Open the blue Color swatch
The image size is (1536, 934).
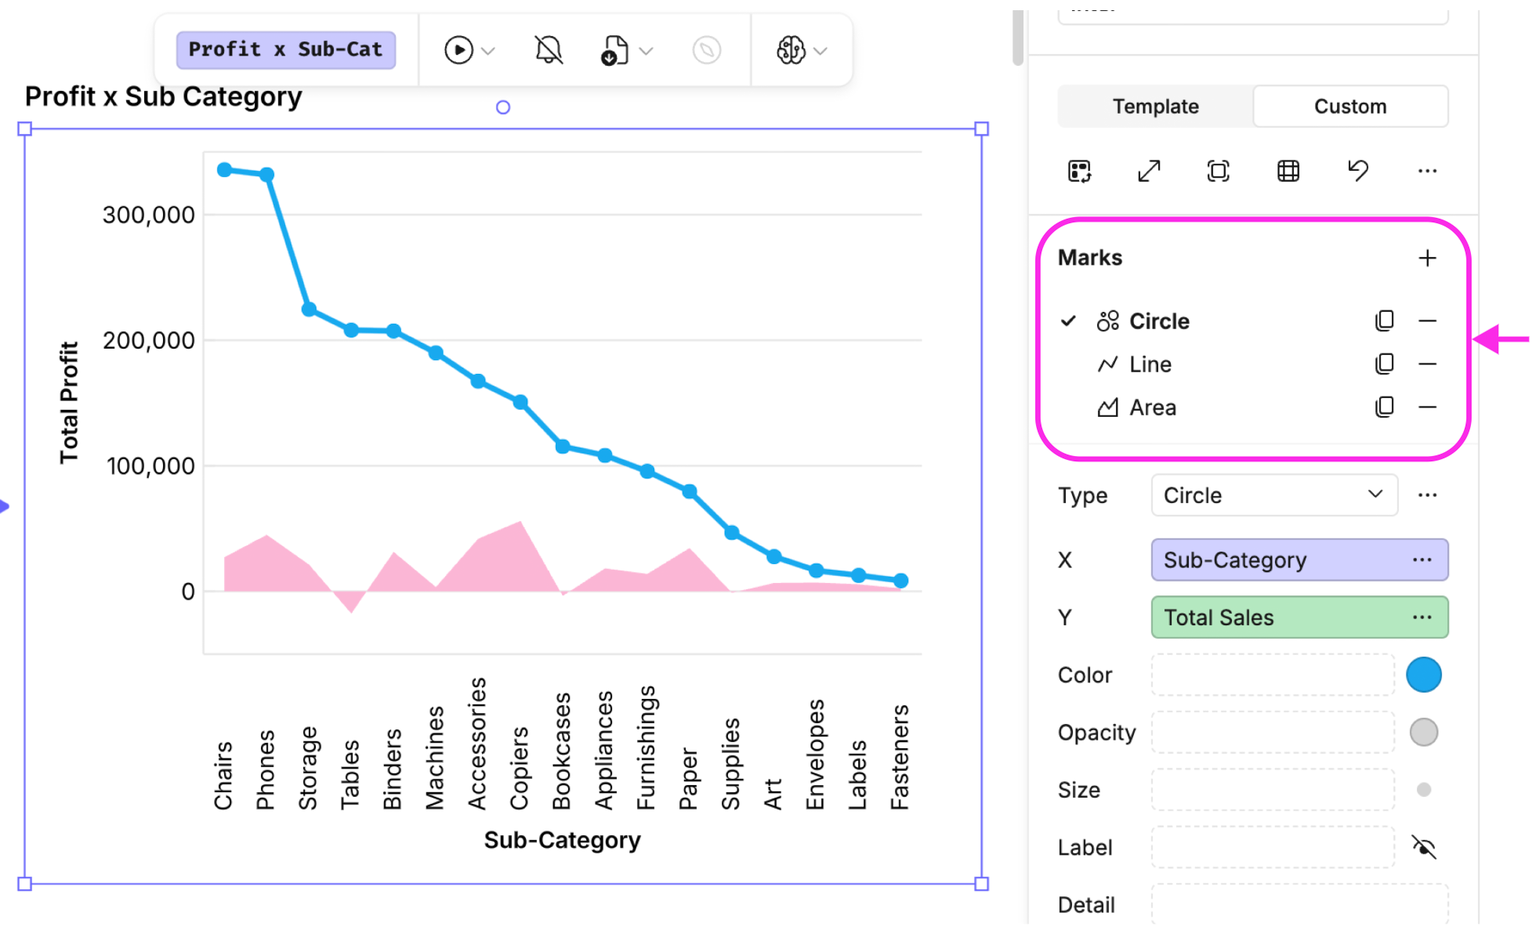tap(1424, 675)
